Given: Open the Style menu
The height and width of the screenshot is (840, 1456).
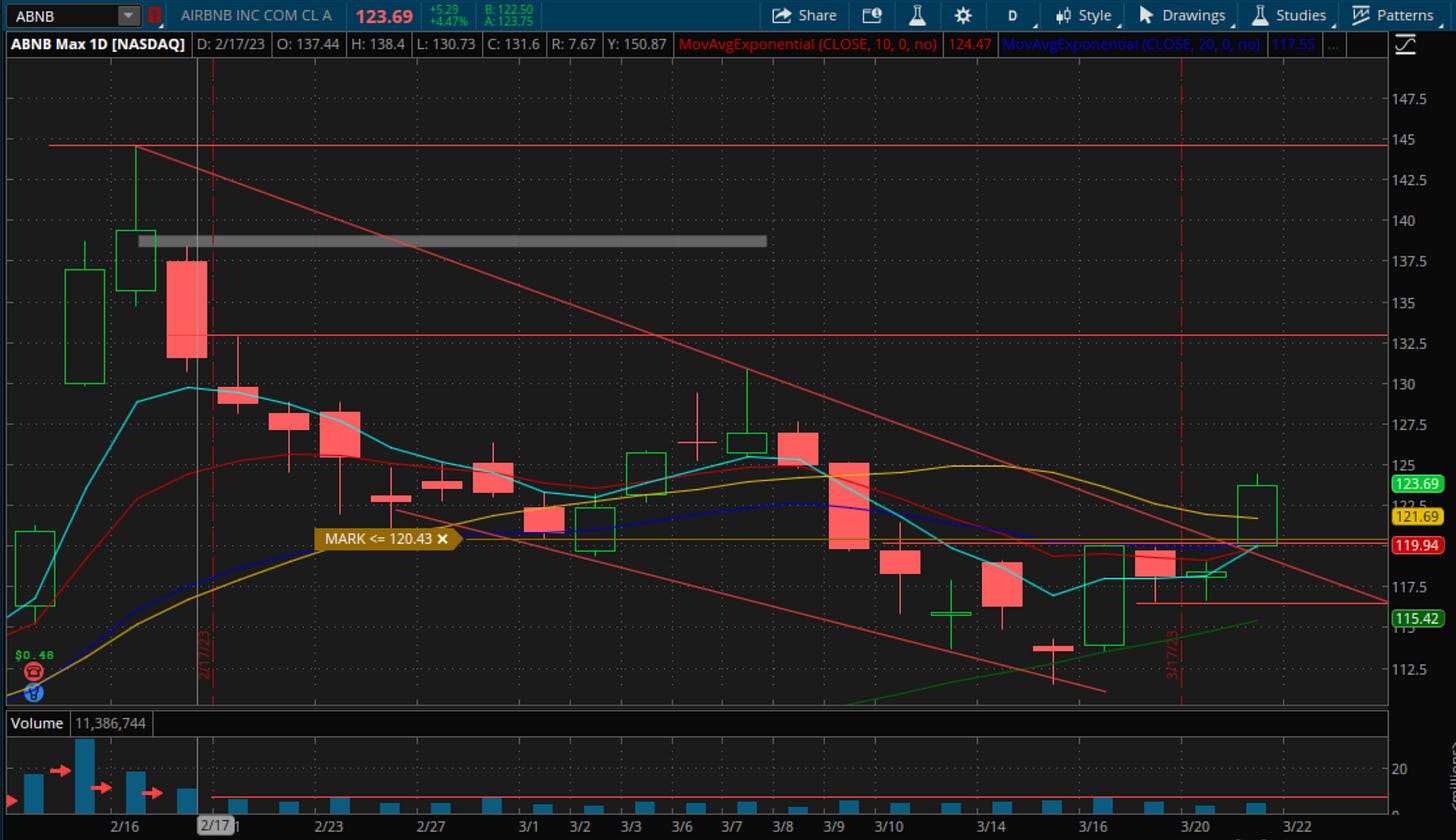Looking at the screenshot, I should point(1083,15).
